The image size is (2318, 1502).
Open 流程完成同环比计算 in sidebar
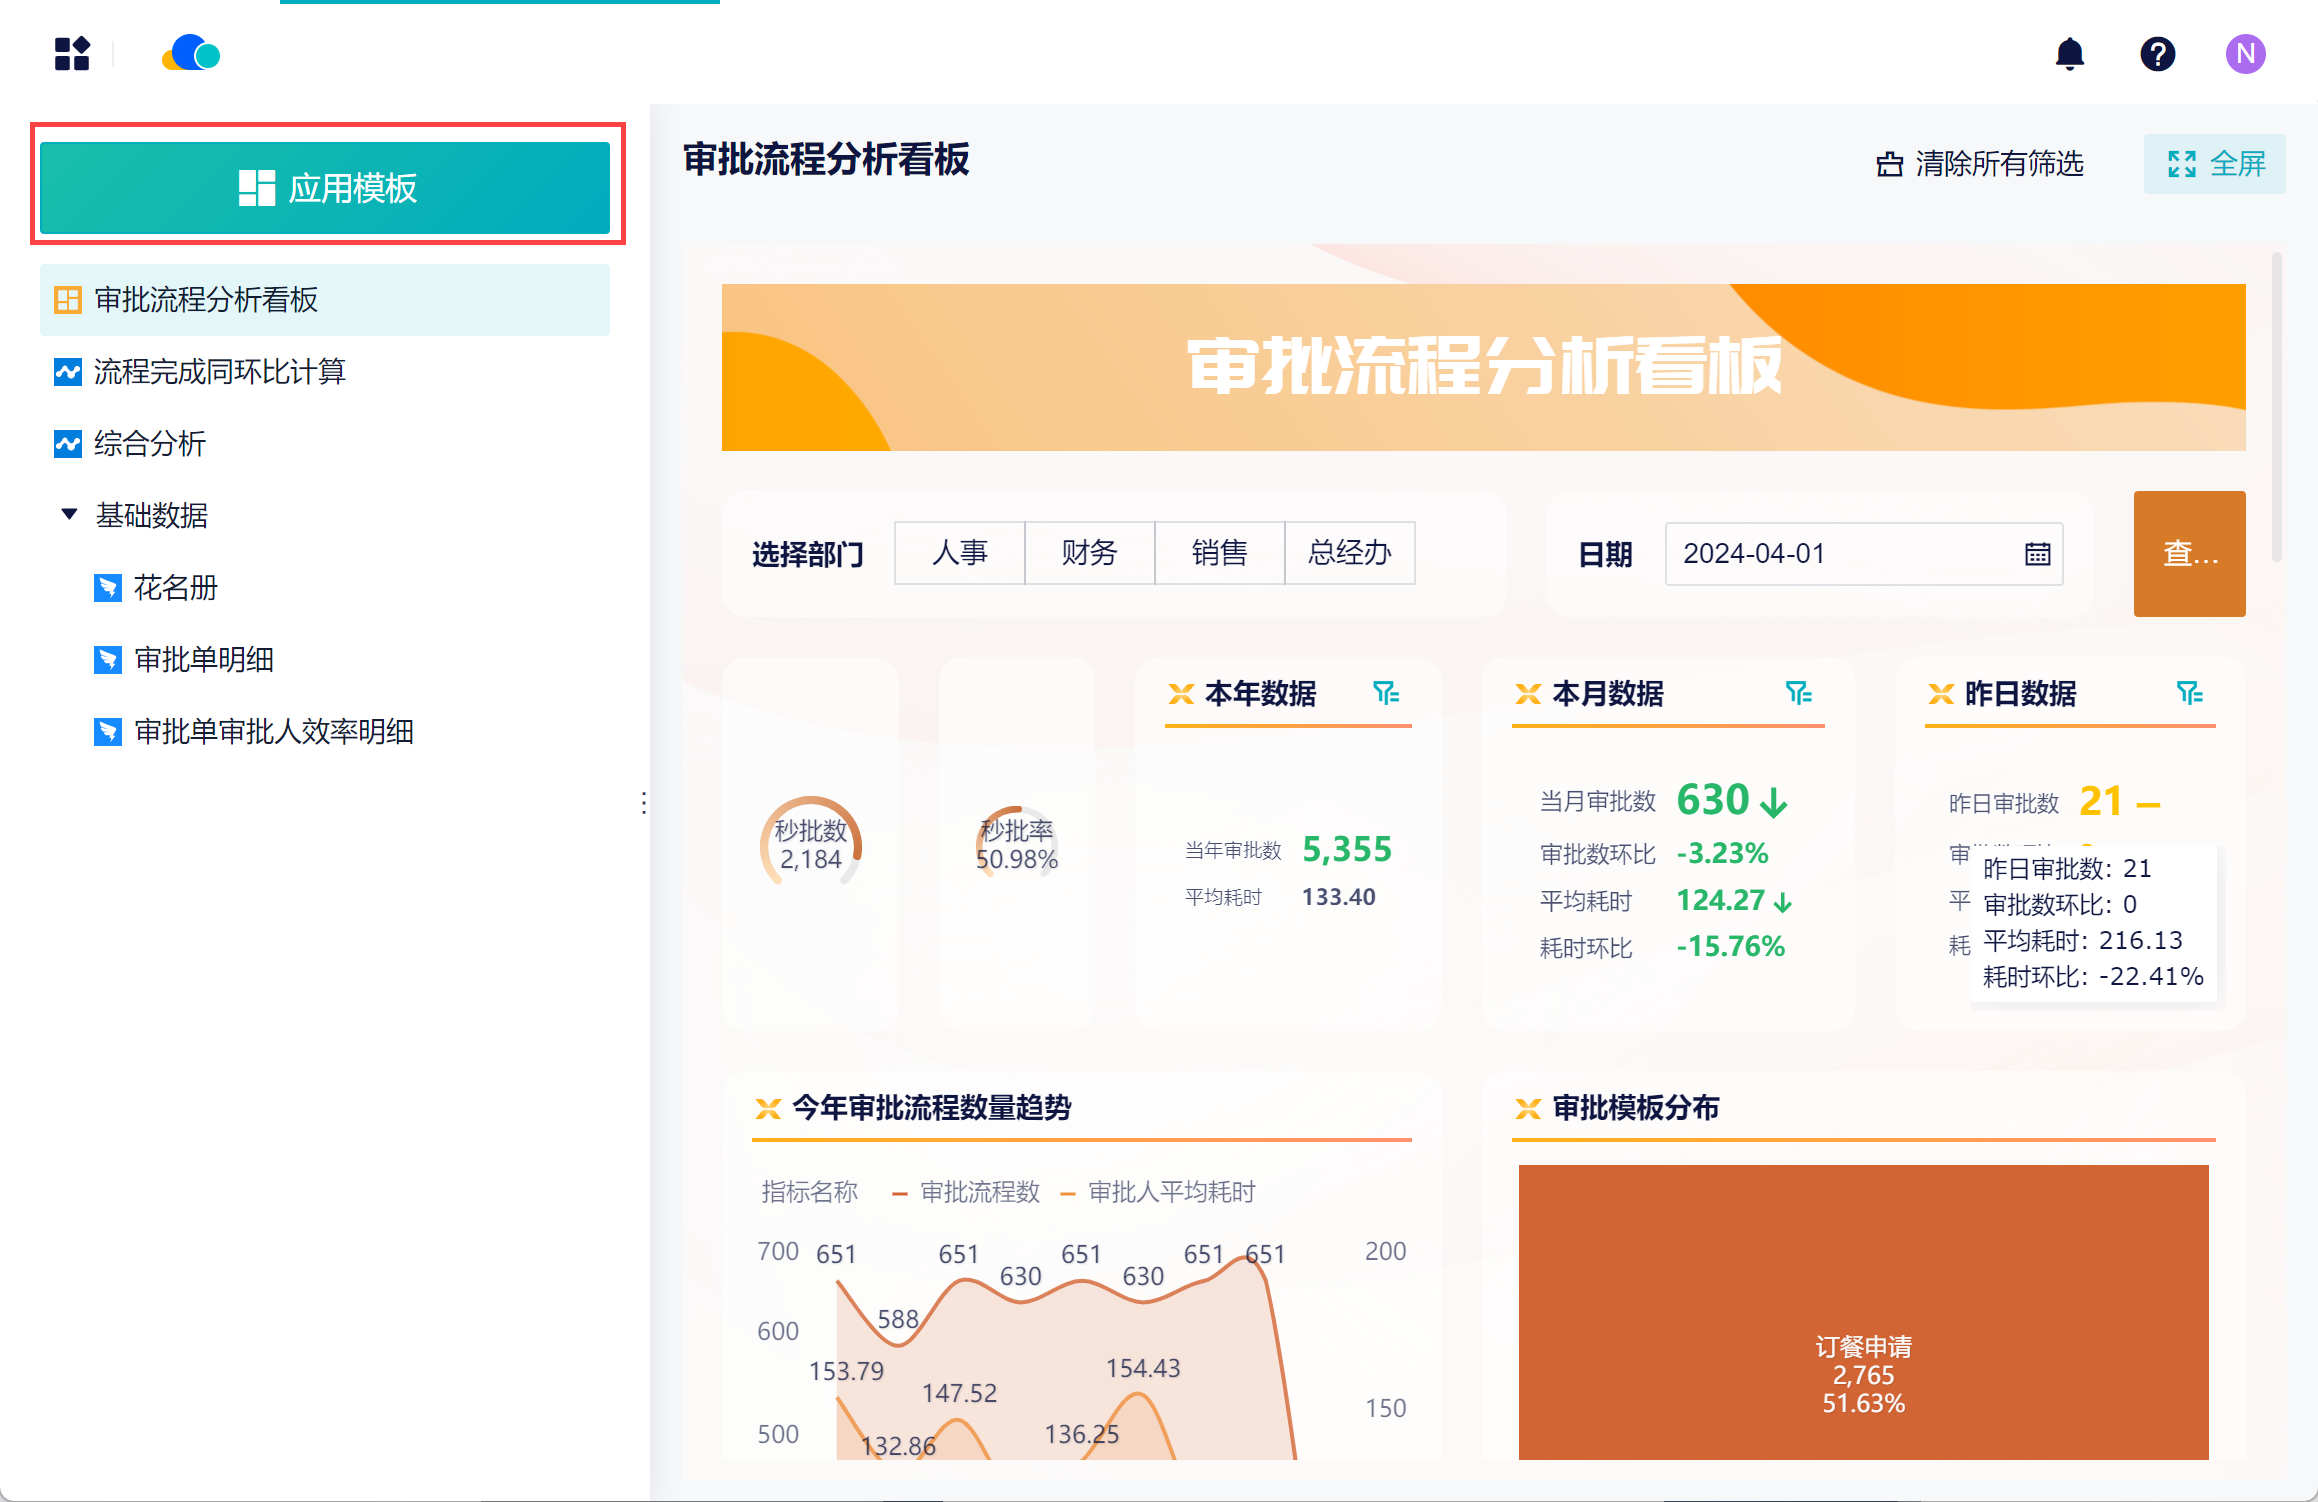(x=219, y=372)
